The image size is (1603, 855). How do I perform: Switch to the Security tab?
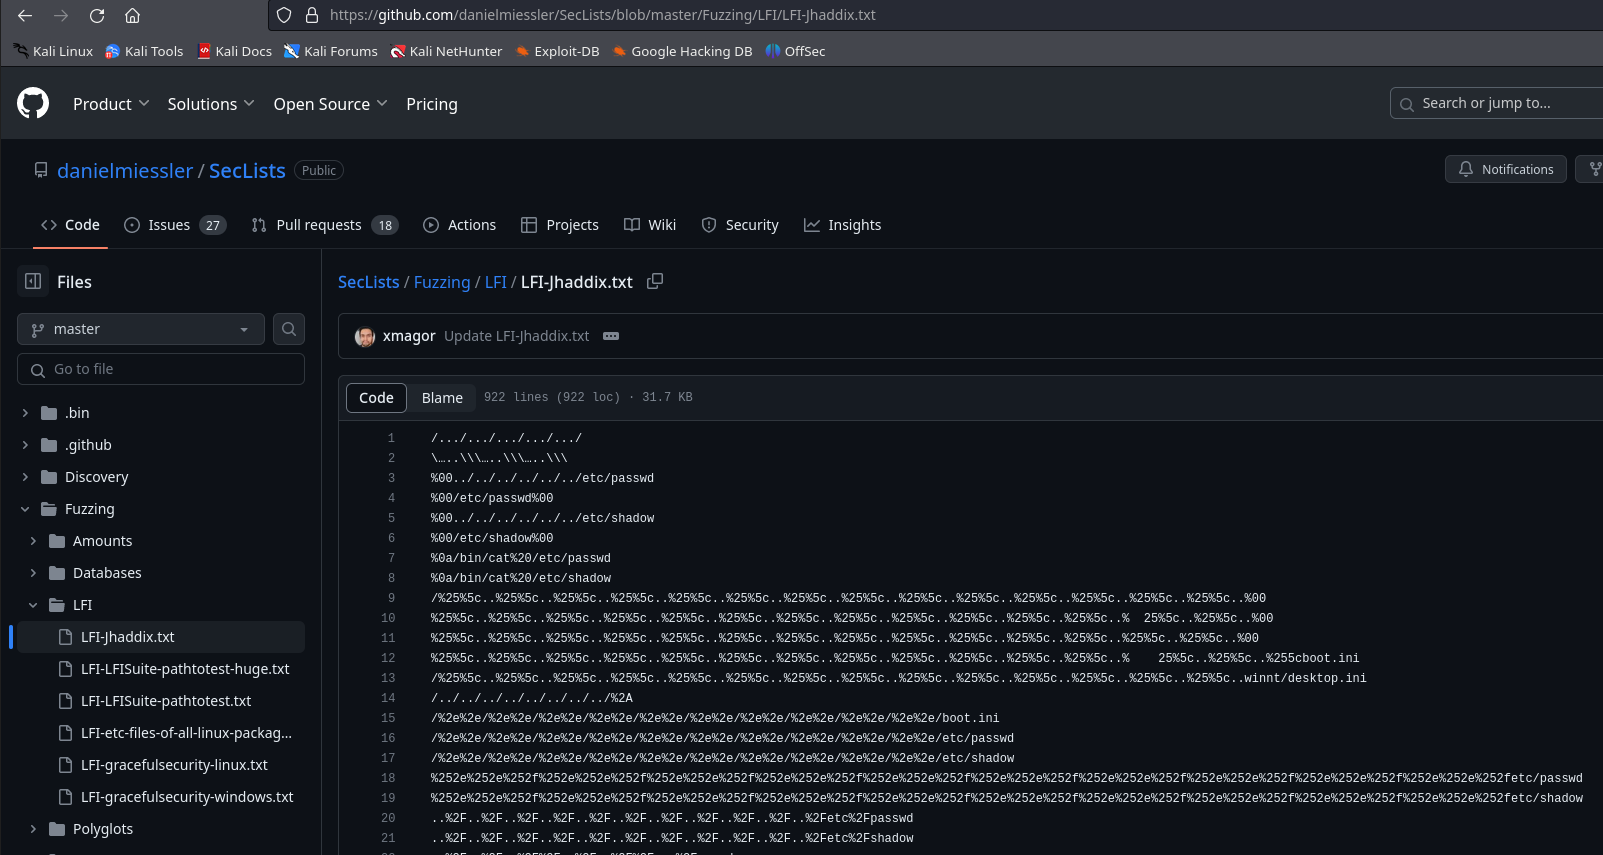coord(740,225)
